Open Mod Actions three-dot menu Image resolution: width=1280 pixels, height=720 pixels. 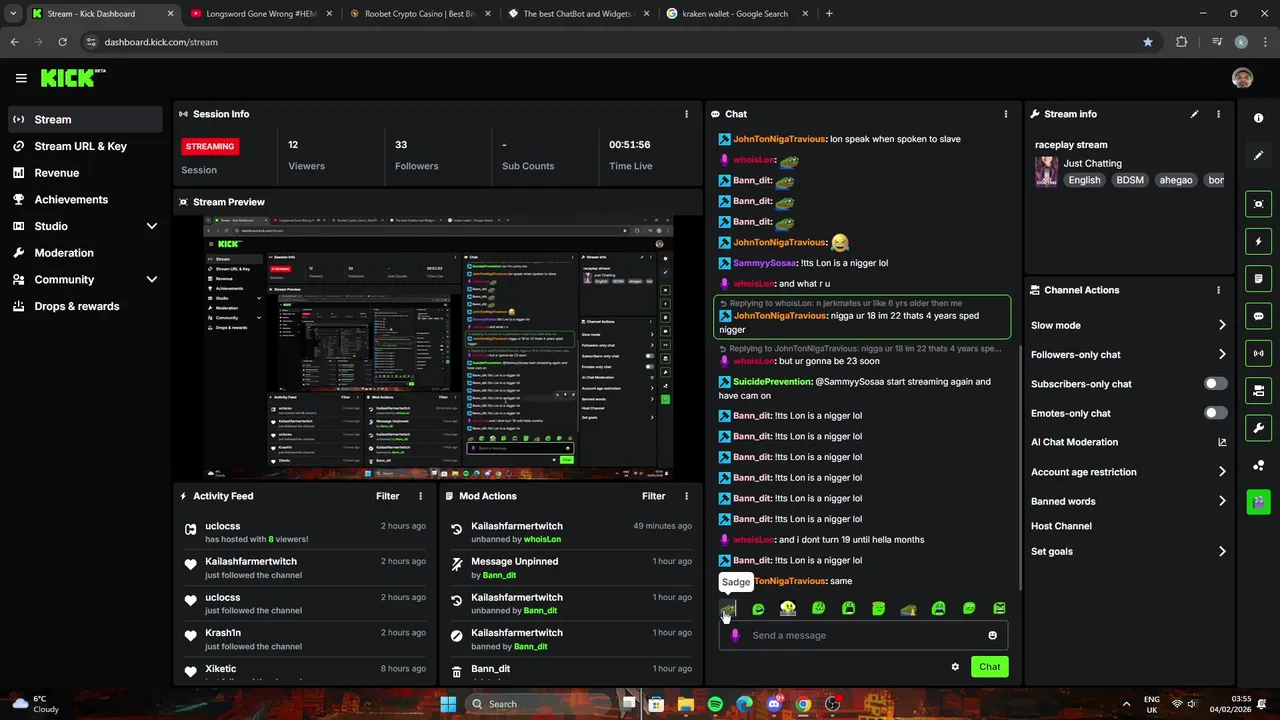point(686,496)
